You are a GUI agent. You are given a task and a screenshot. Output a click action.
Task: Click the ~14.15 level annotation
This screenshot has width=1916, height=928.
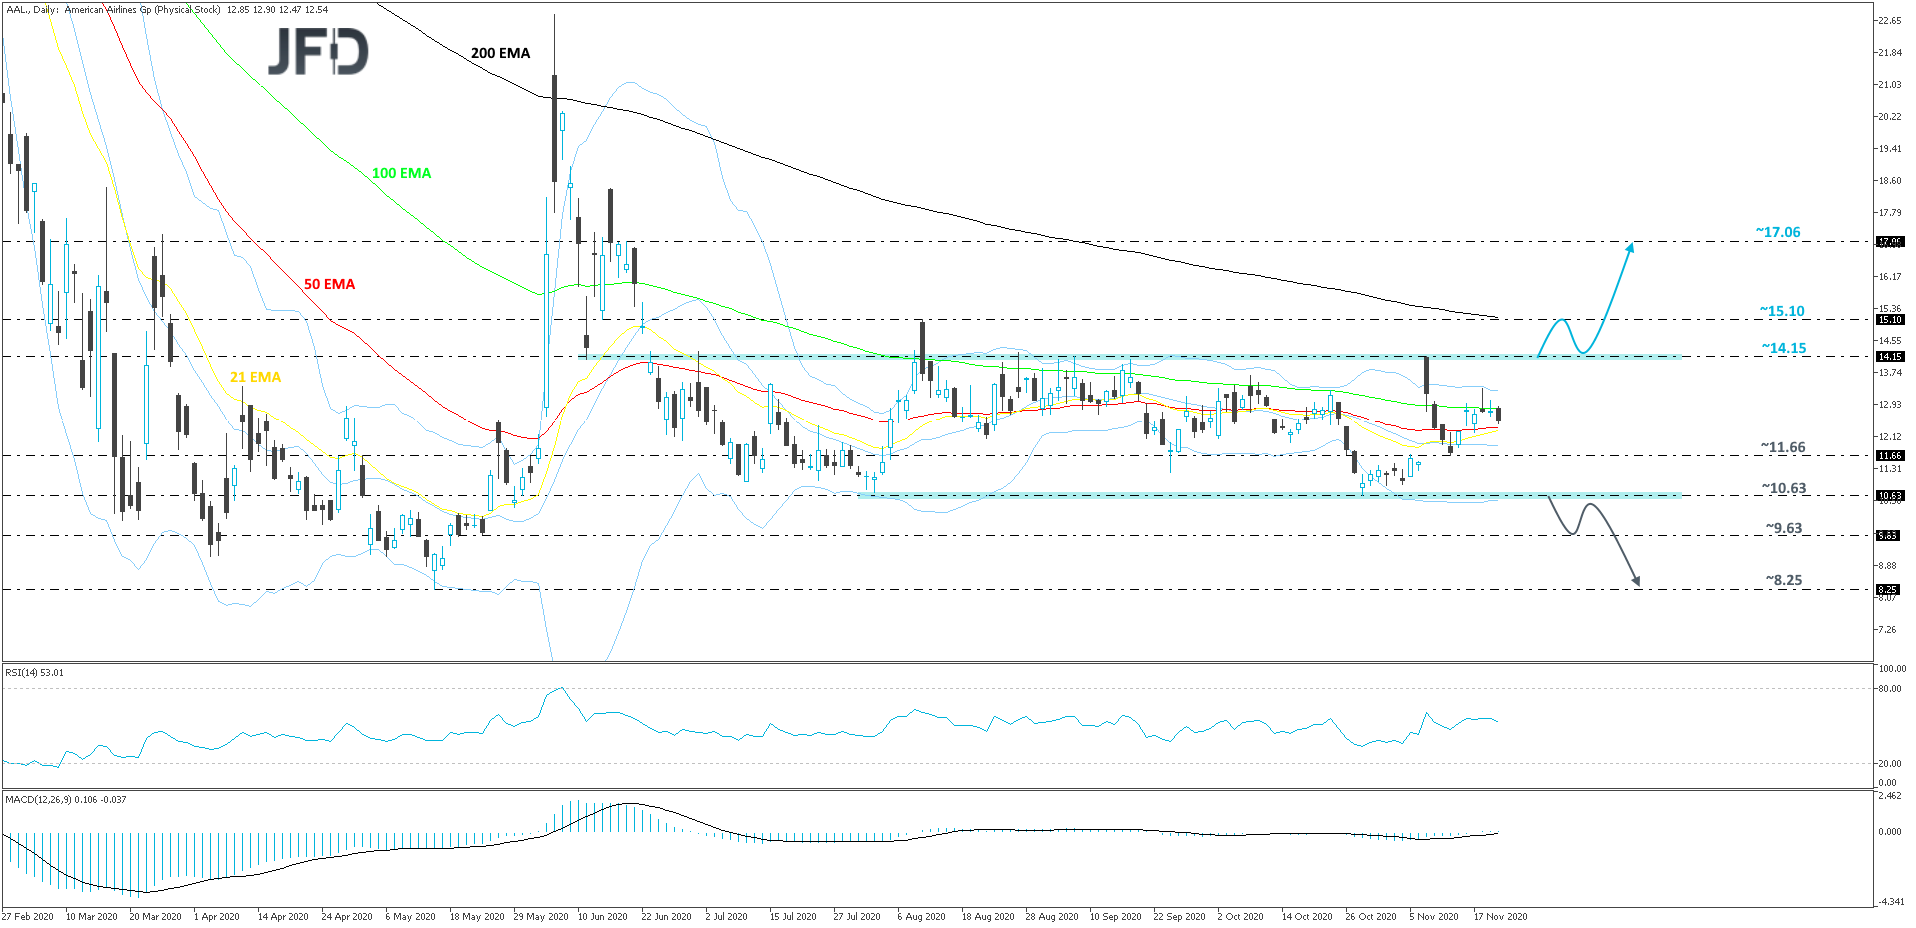tap(1784, 348)
